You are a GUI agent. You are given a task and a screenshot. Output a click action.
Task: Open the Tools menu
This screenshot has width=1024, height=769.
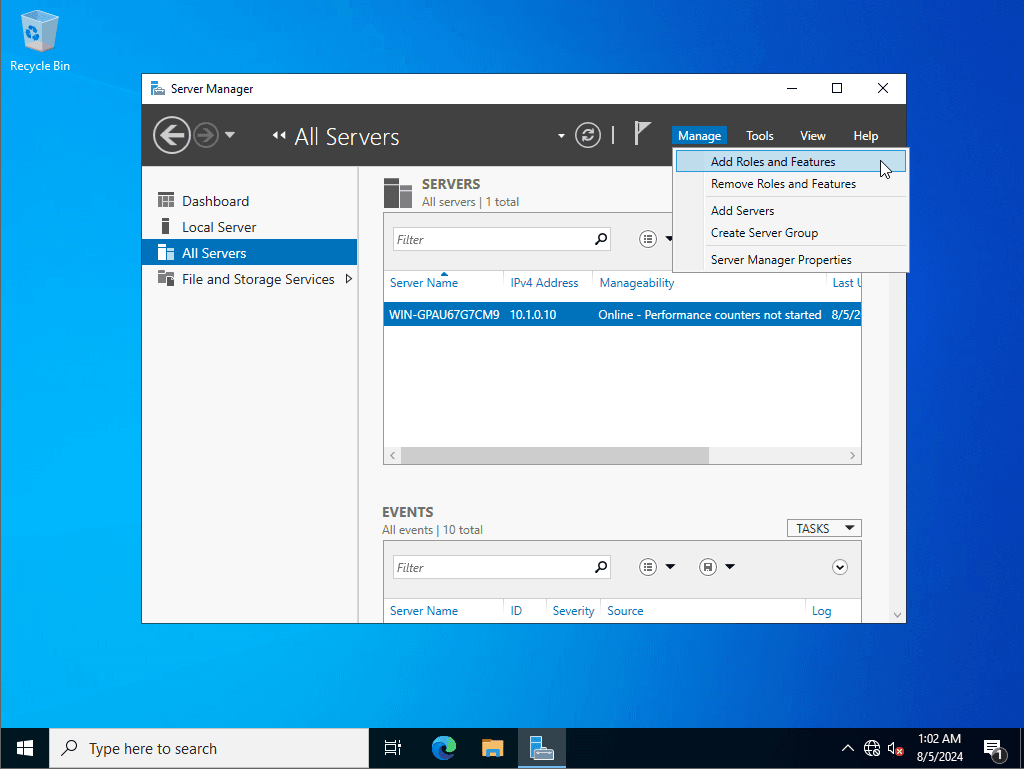click(760, 136)
